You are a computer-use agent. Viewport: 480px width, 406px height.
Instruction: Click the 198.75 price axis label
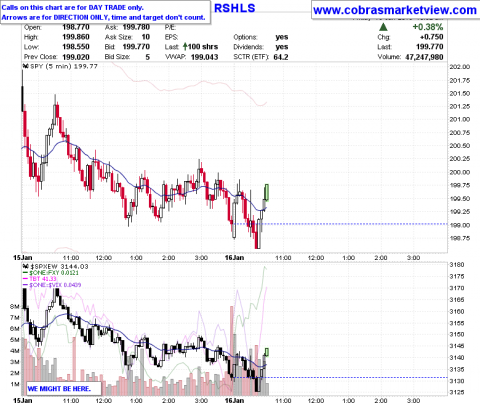[459, 238]
